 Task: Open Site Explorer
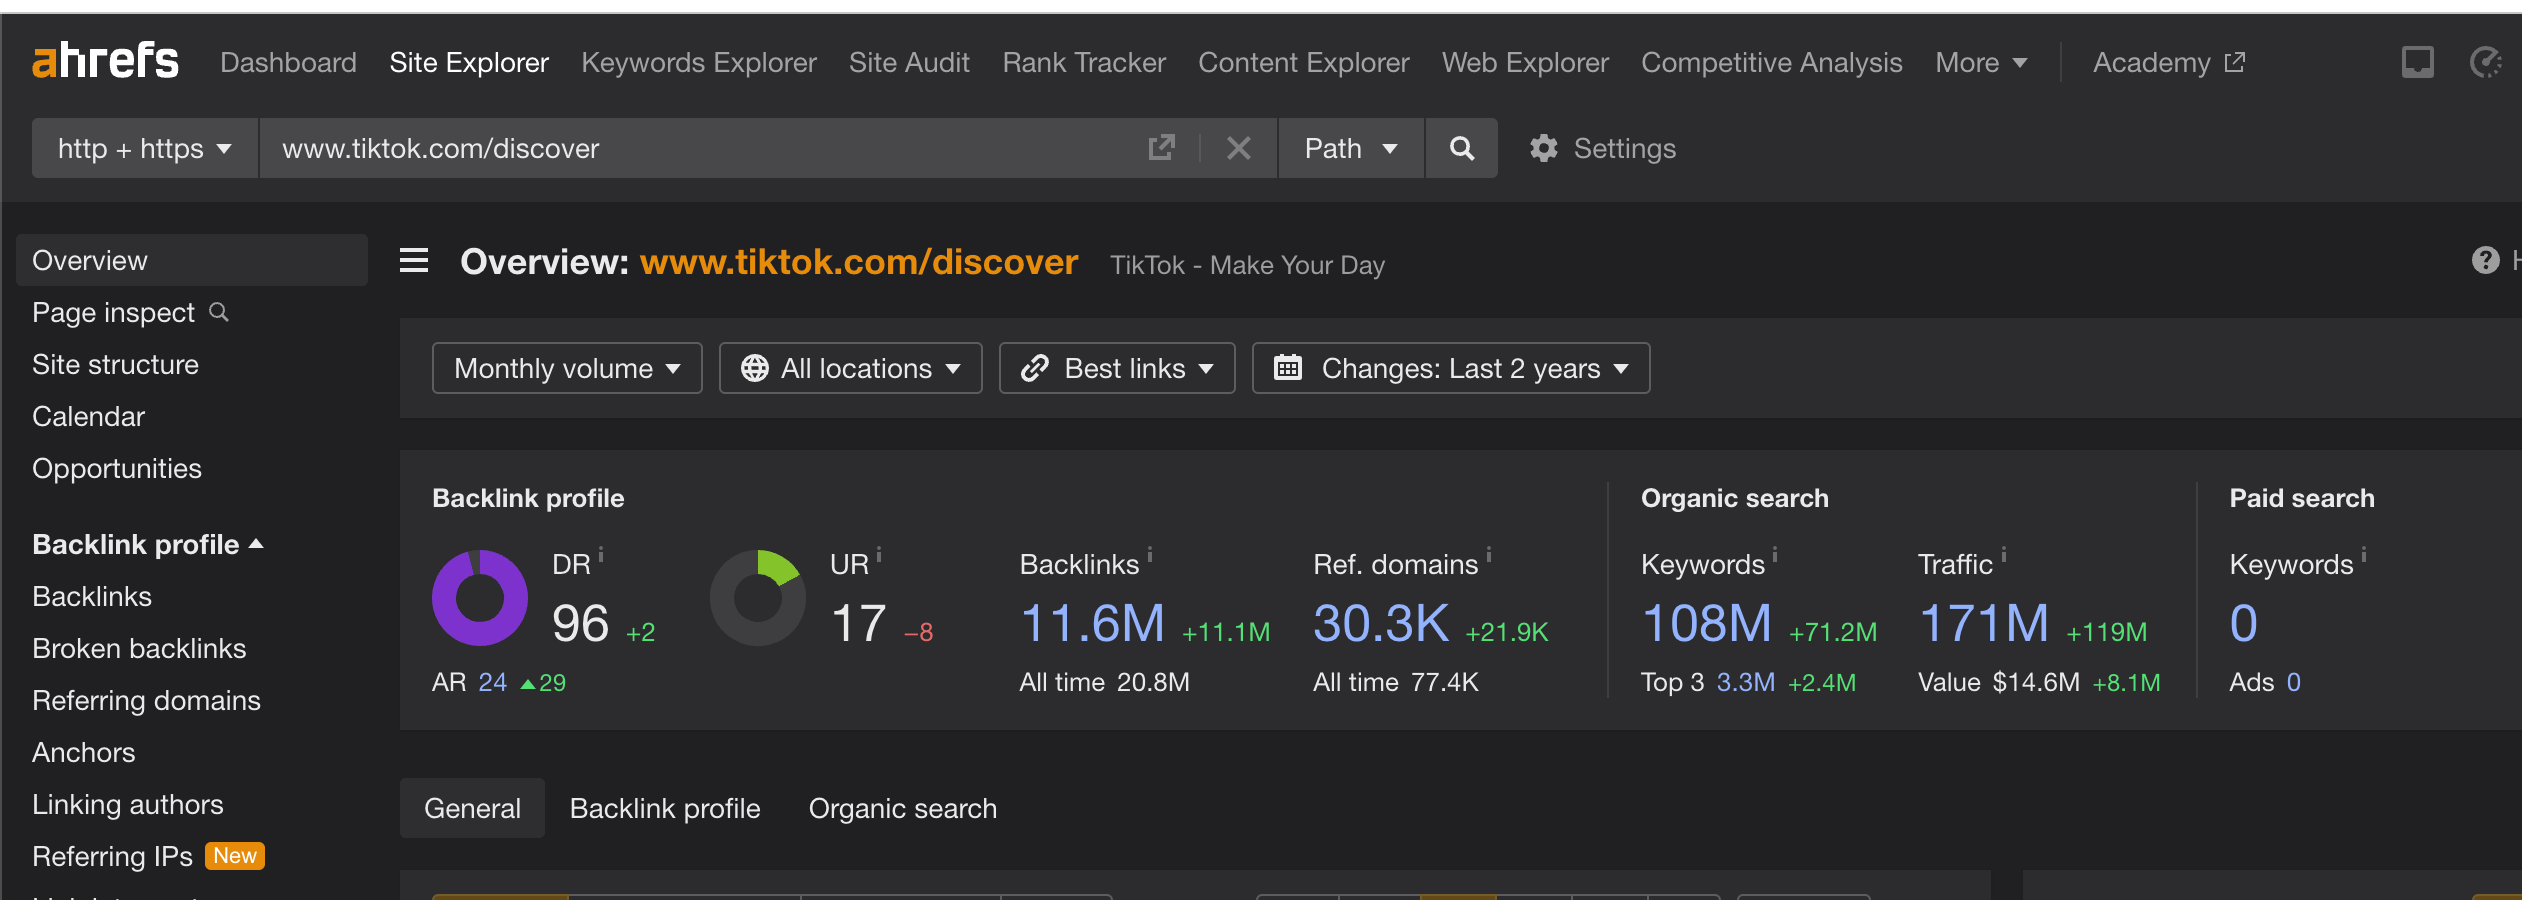point(469,62)
